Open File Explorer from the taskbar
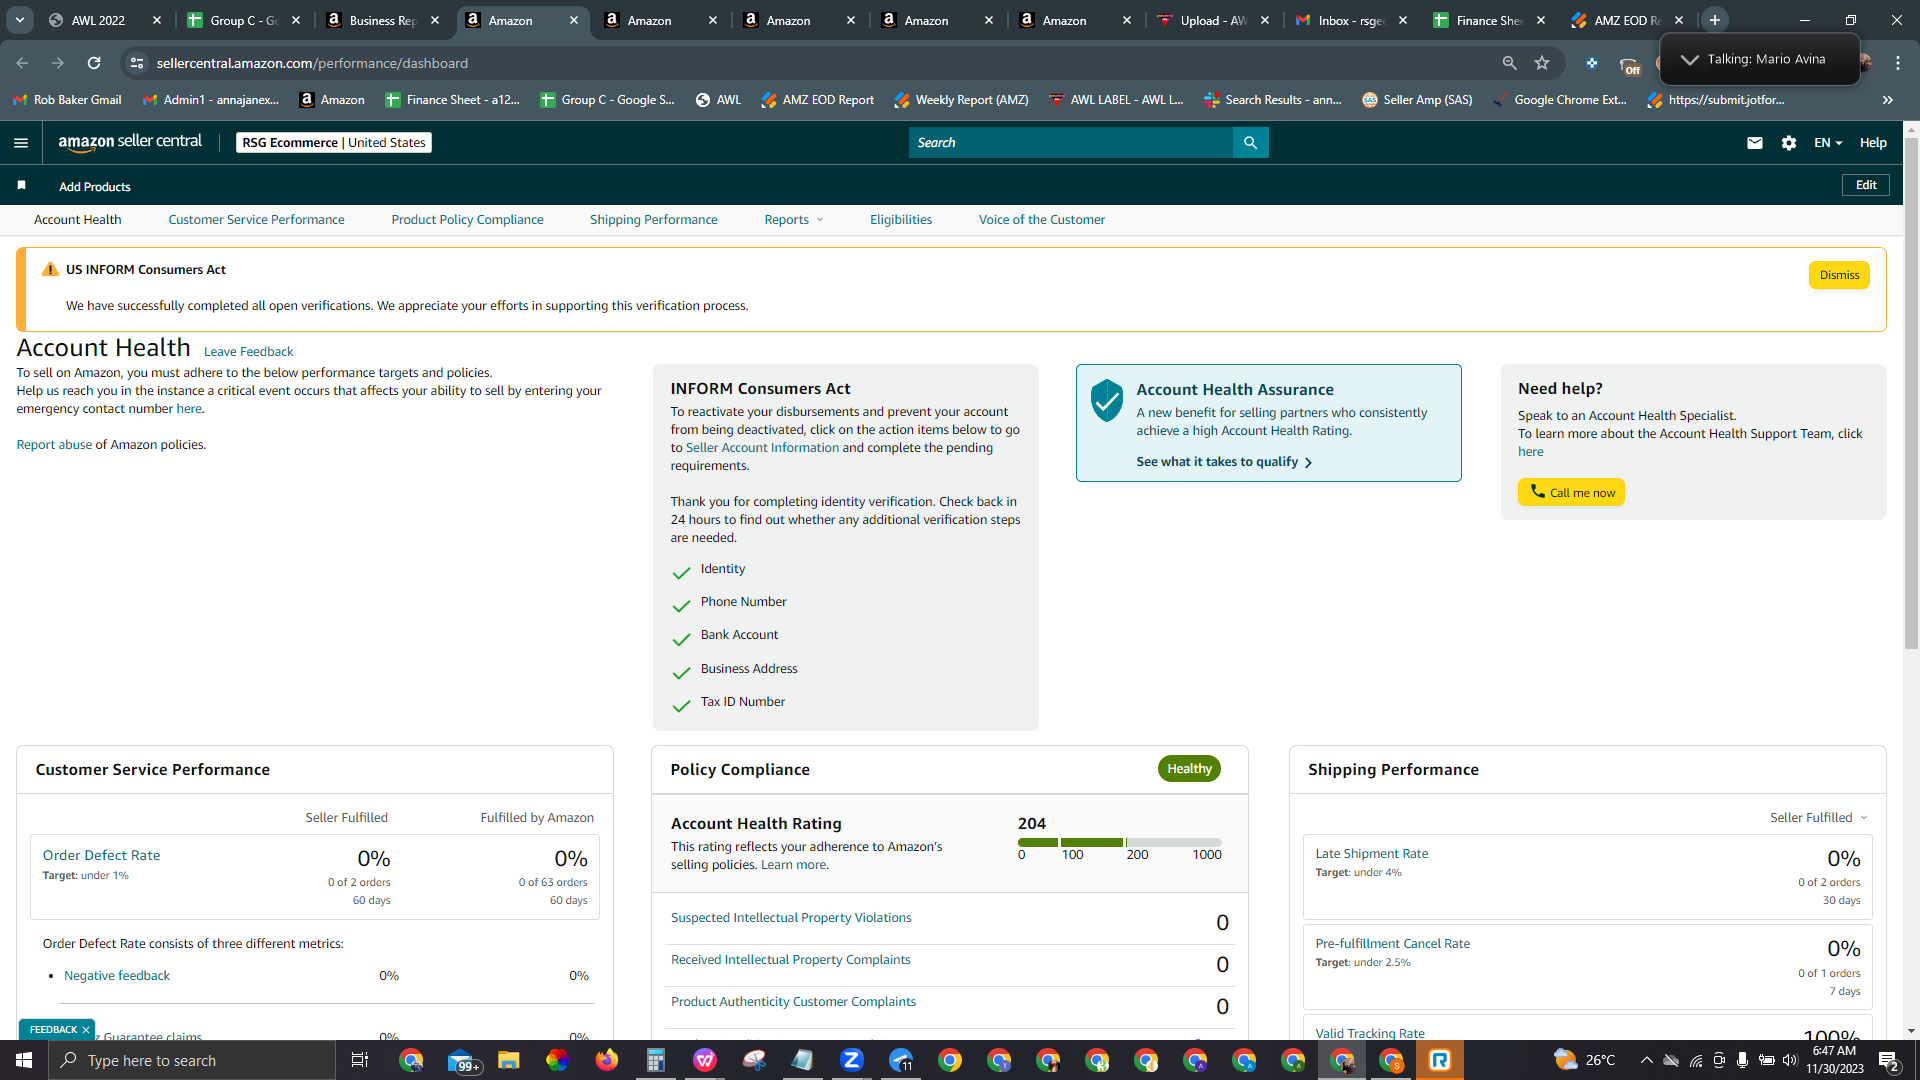Image resolution: width=1920 pixels, height=1080 pixels. 509,1060
